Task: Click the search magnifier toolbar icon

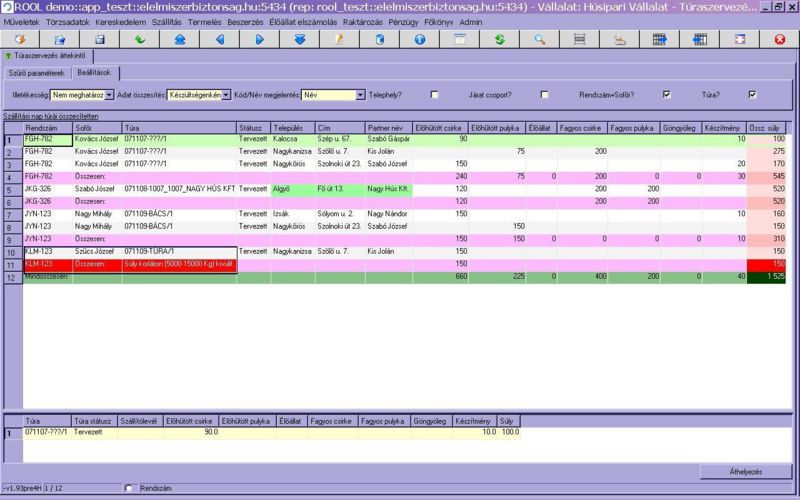Action: coord(539,39)
